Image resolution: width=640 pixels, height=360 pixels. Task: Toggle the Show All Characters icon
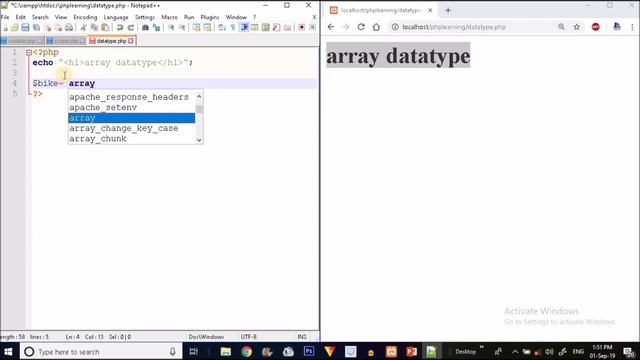pos(233,28)
